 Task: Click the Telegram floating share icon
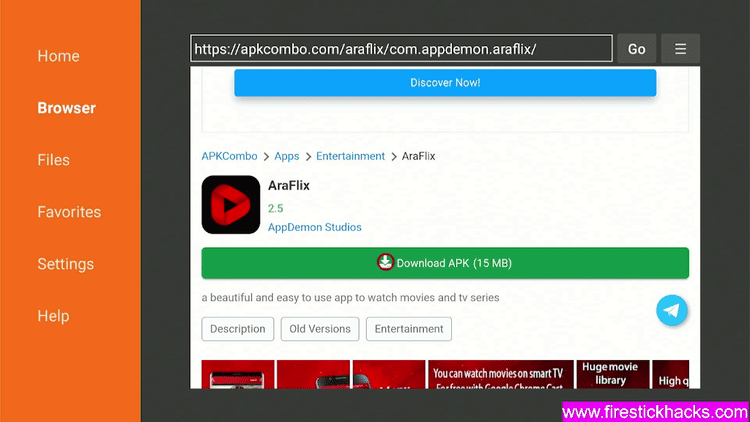pyautogui.click(x=672, y=311)
